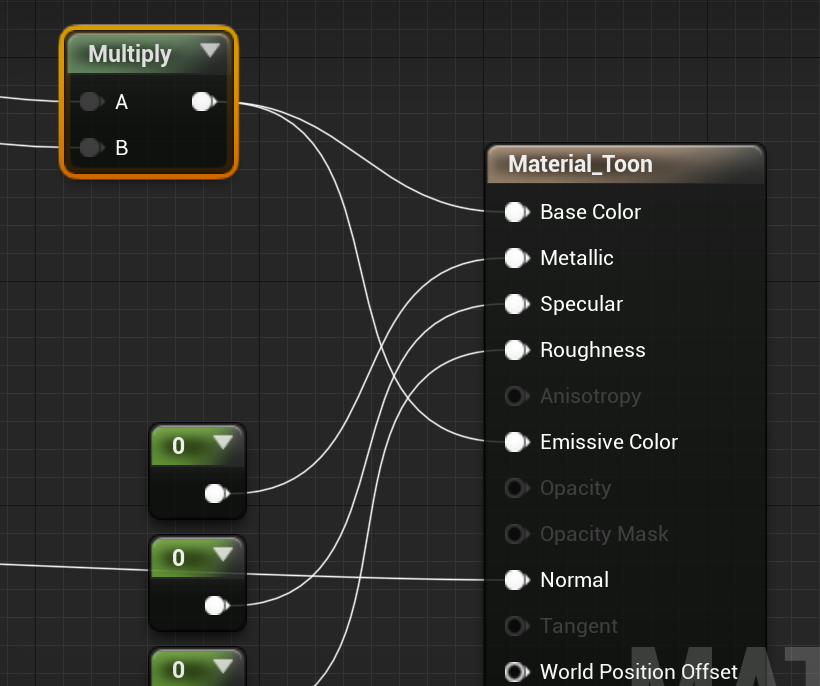
Task: Select the Multiply node's white output pin
Action: coord(203,101)
